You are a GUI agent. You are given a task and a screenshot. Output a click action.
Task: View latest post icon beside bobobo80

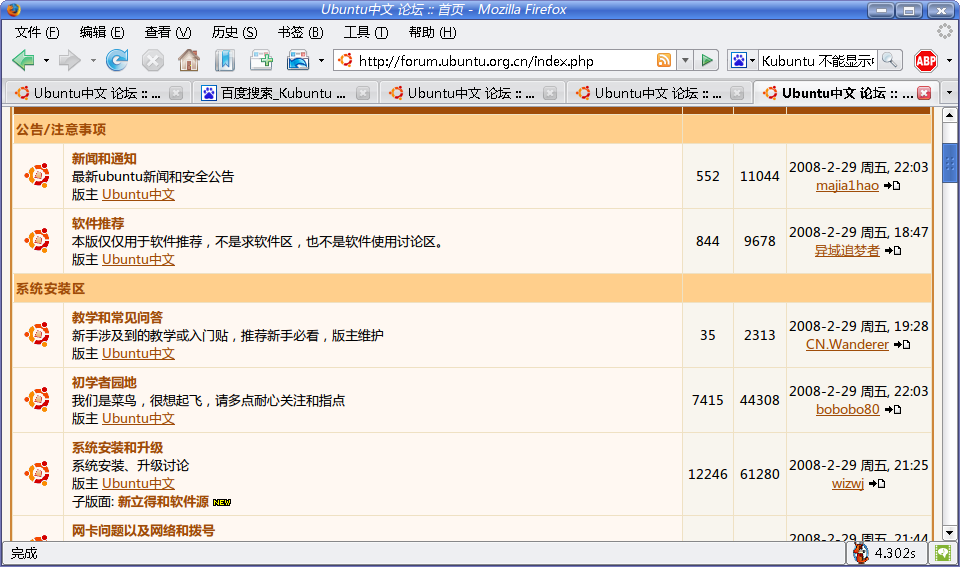(x=893, y=410)
